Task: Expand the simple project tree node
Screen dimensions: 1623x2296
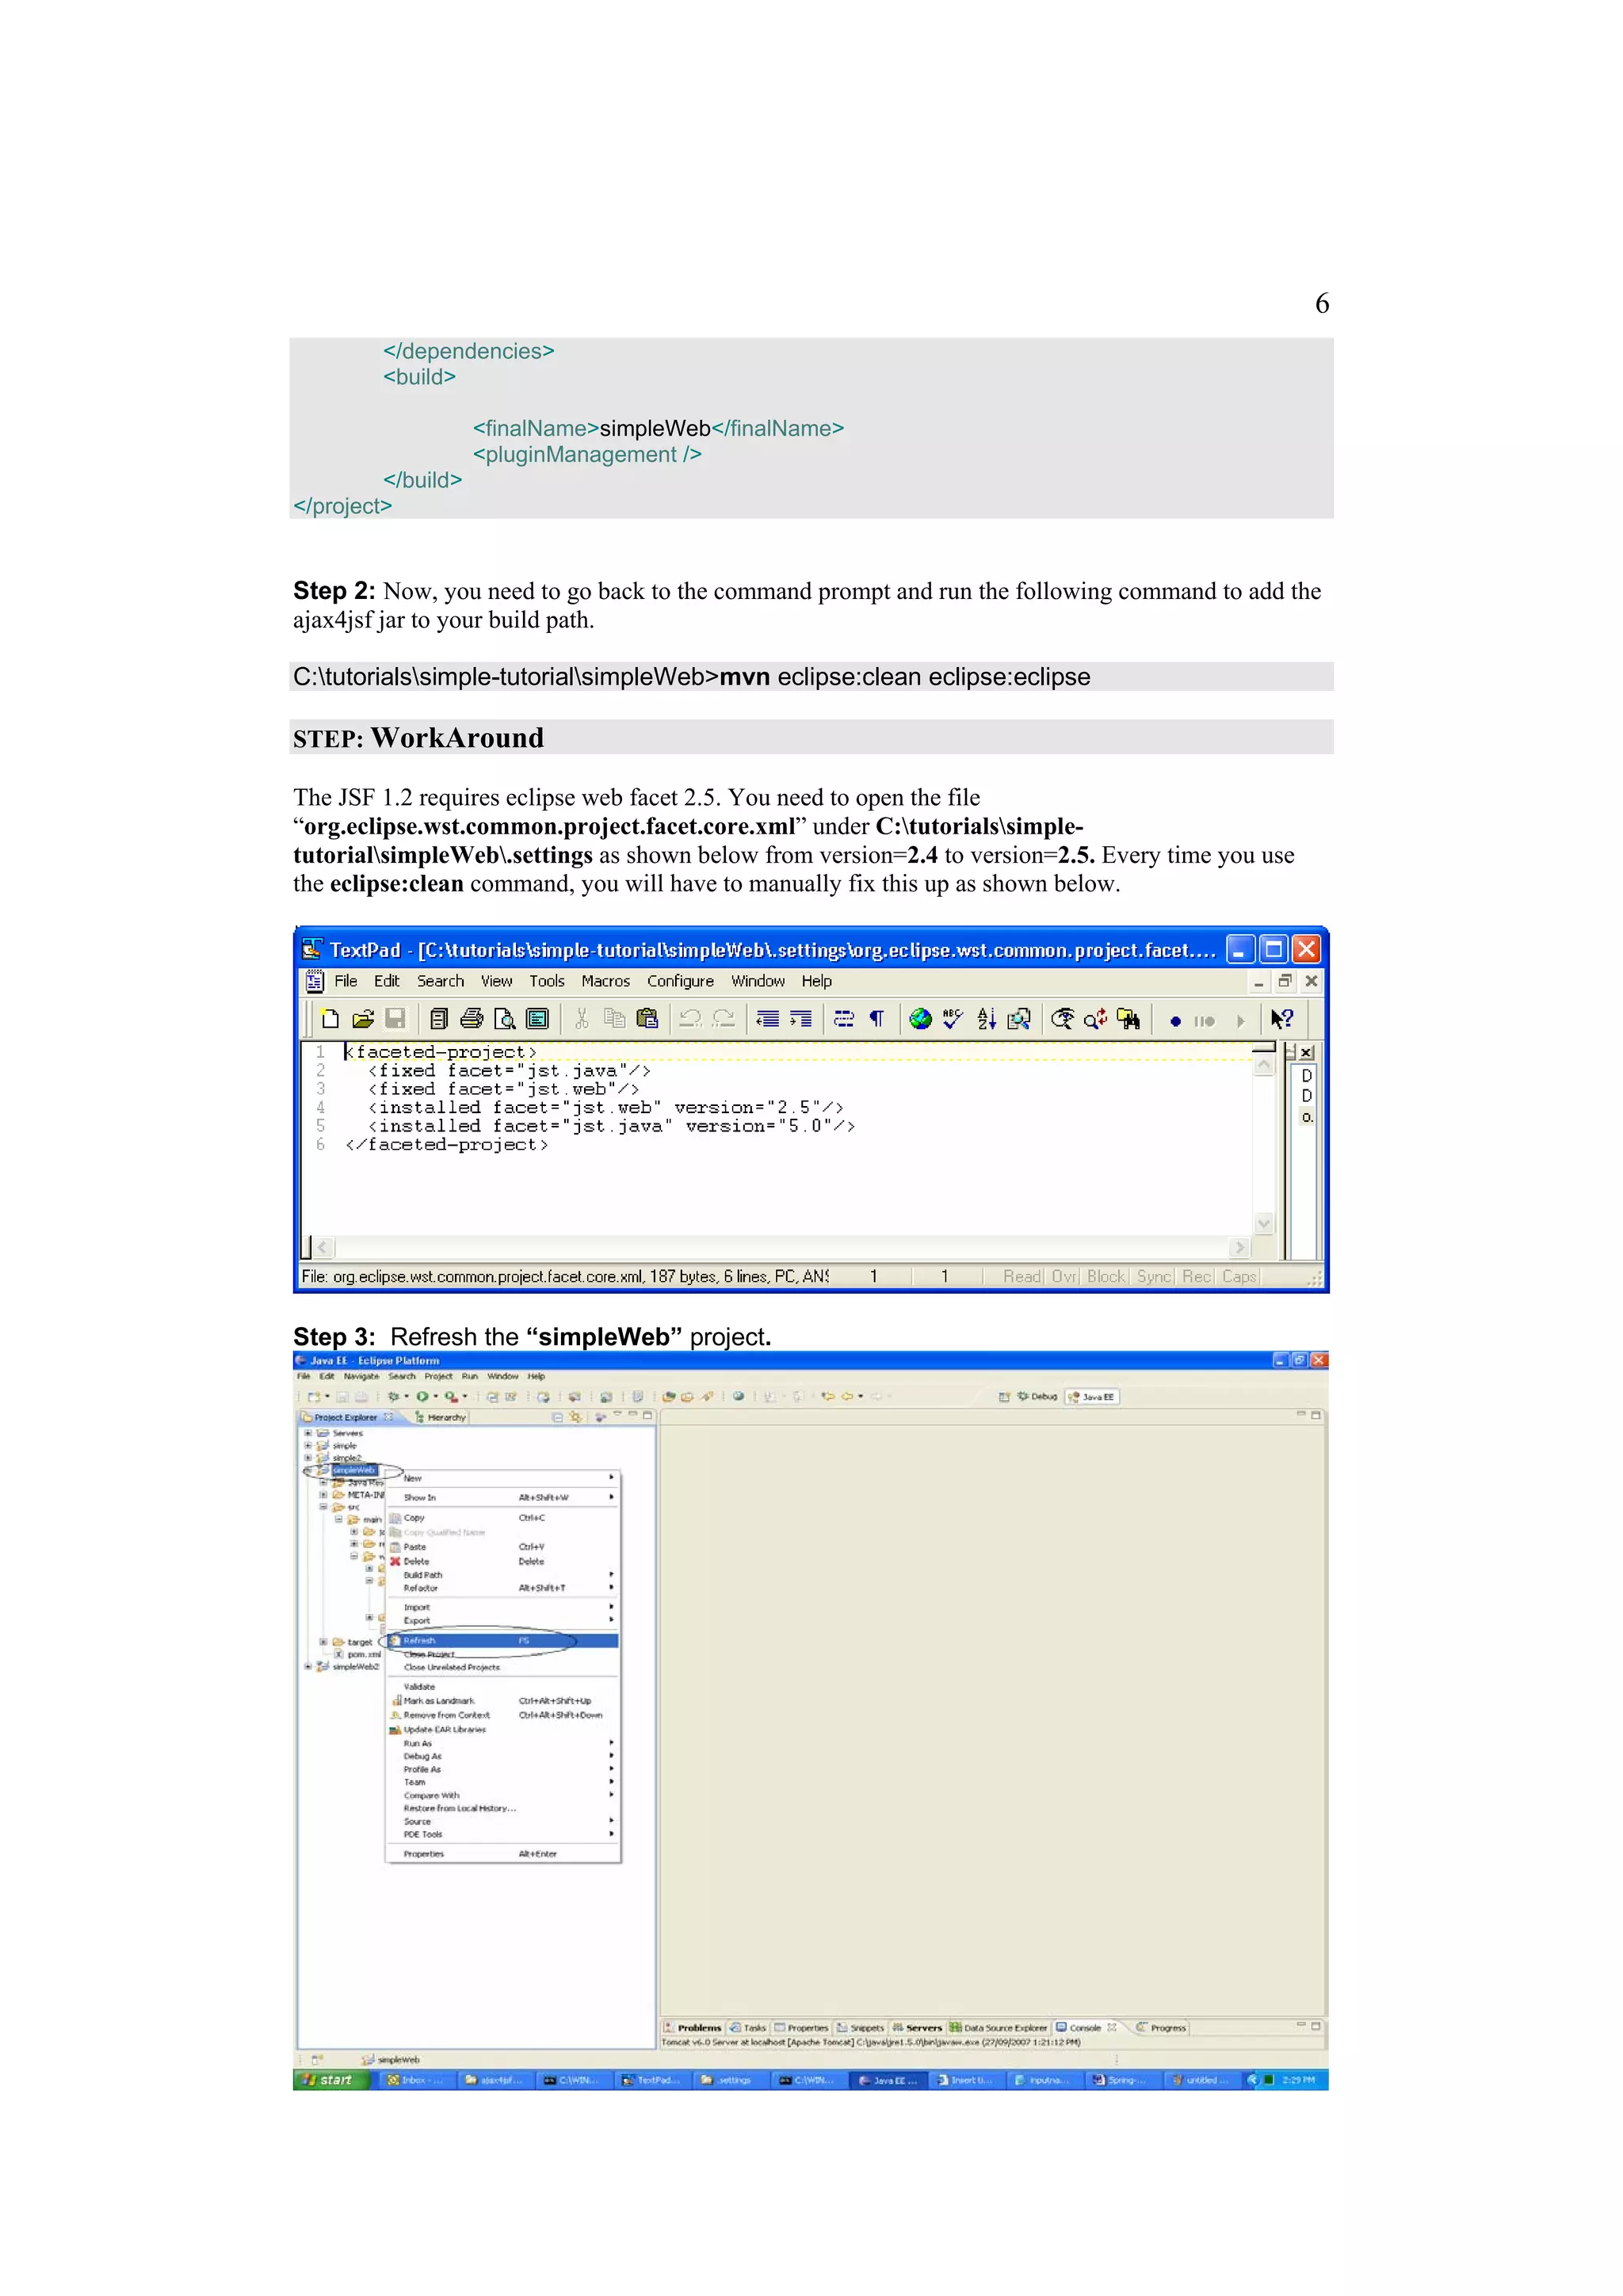Action: pos(308,1446)
